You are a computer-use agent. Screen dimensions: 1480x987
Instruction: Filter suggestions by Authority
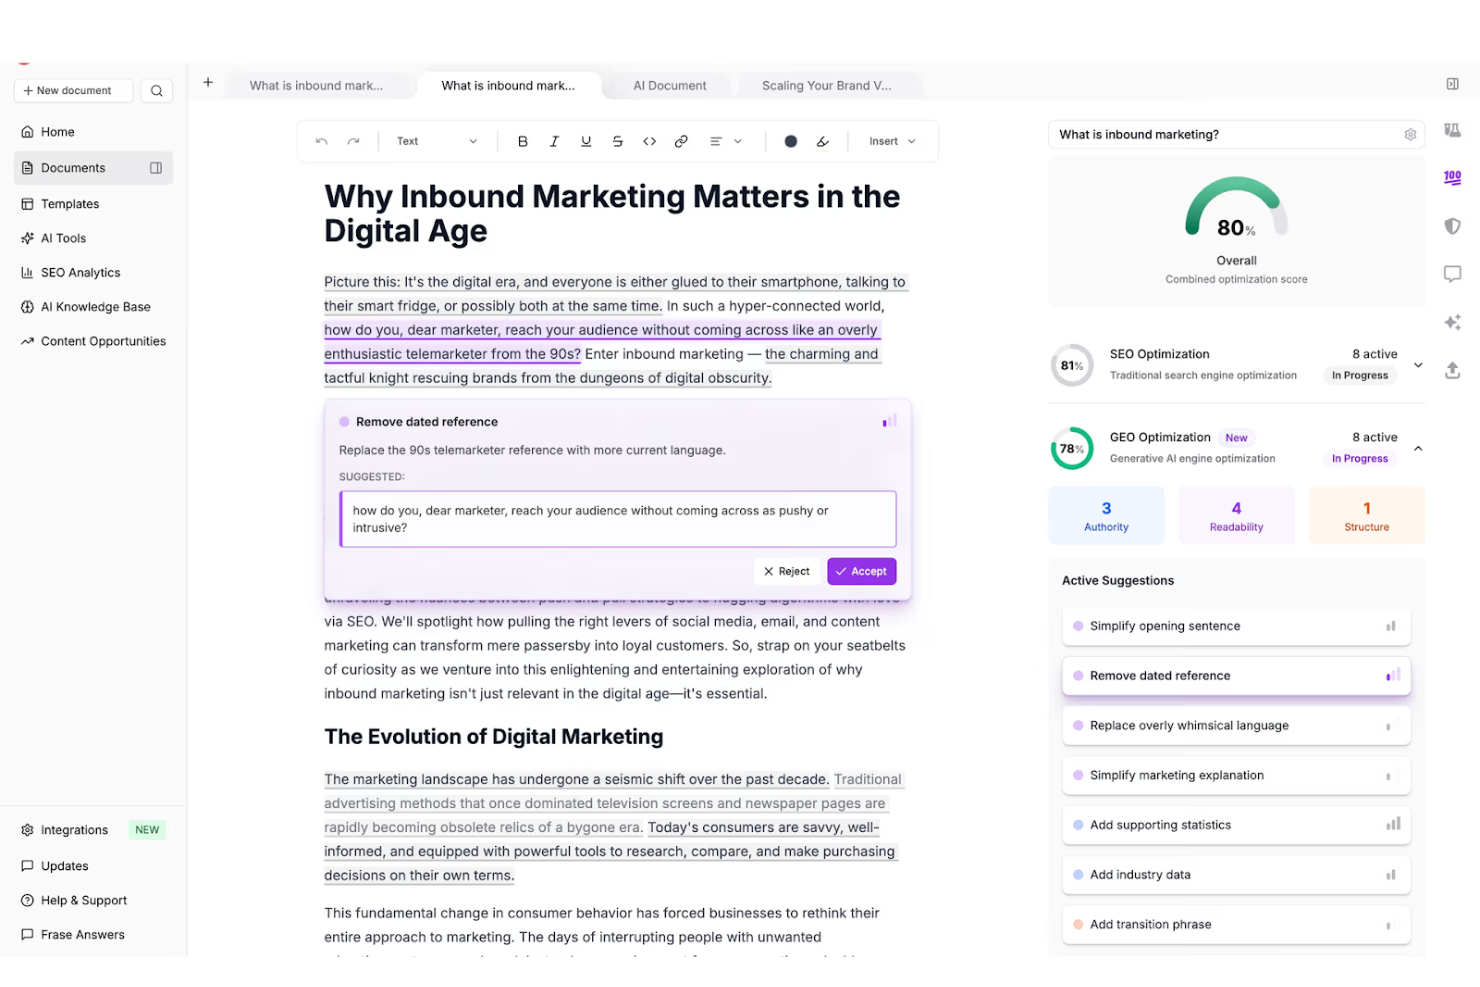click(x=1106, y=516)
